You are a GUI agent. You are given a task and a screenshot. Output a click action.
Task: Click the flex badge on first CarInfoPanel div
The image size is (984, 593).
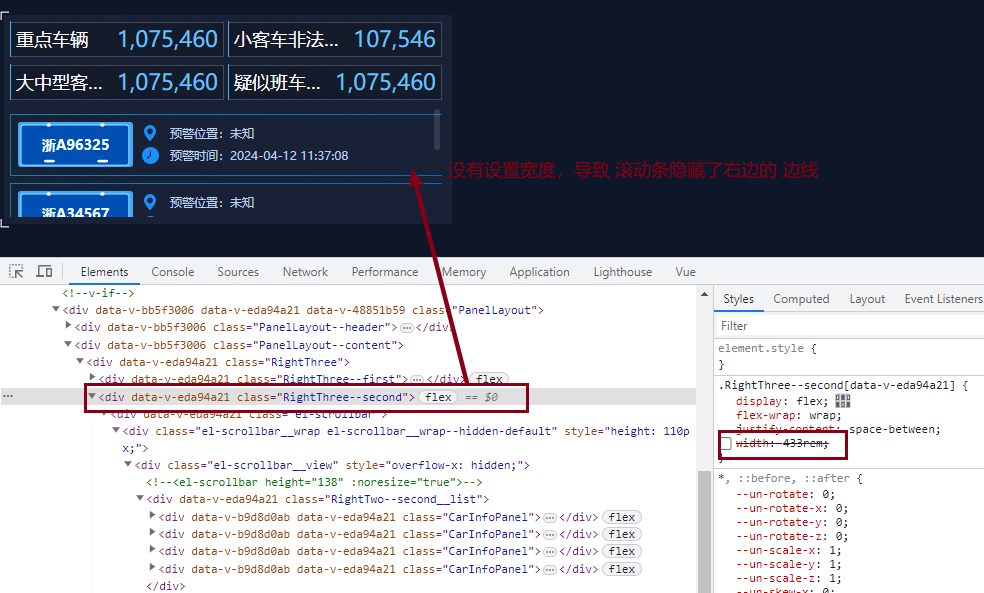[621, 517]
